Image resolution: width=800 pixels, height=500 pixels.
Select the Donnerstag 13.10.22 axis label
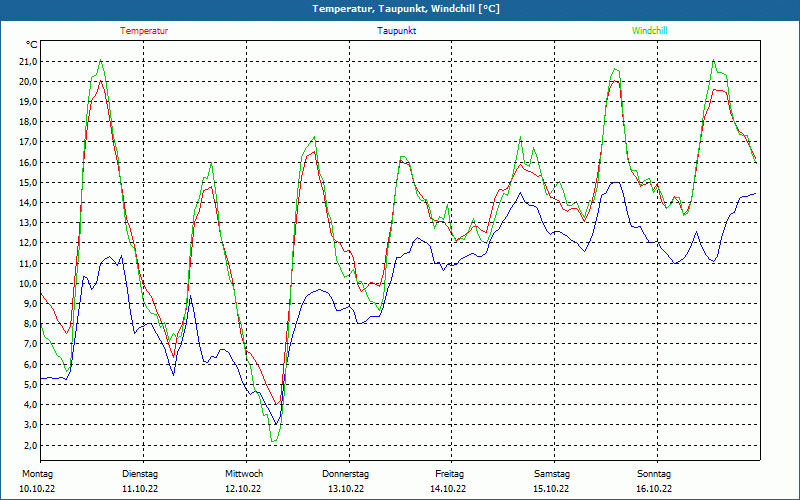pos(345,481)
